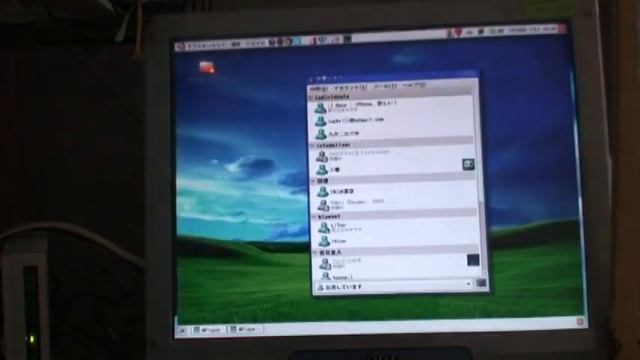Open the status selector dropdown arrow
The width and height of the screenshot is (640, 360).
point(468,284)
